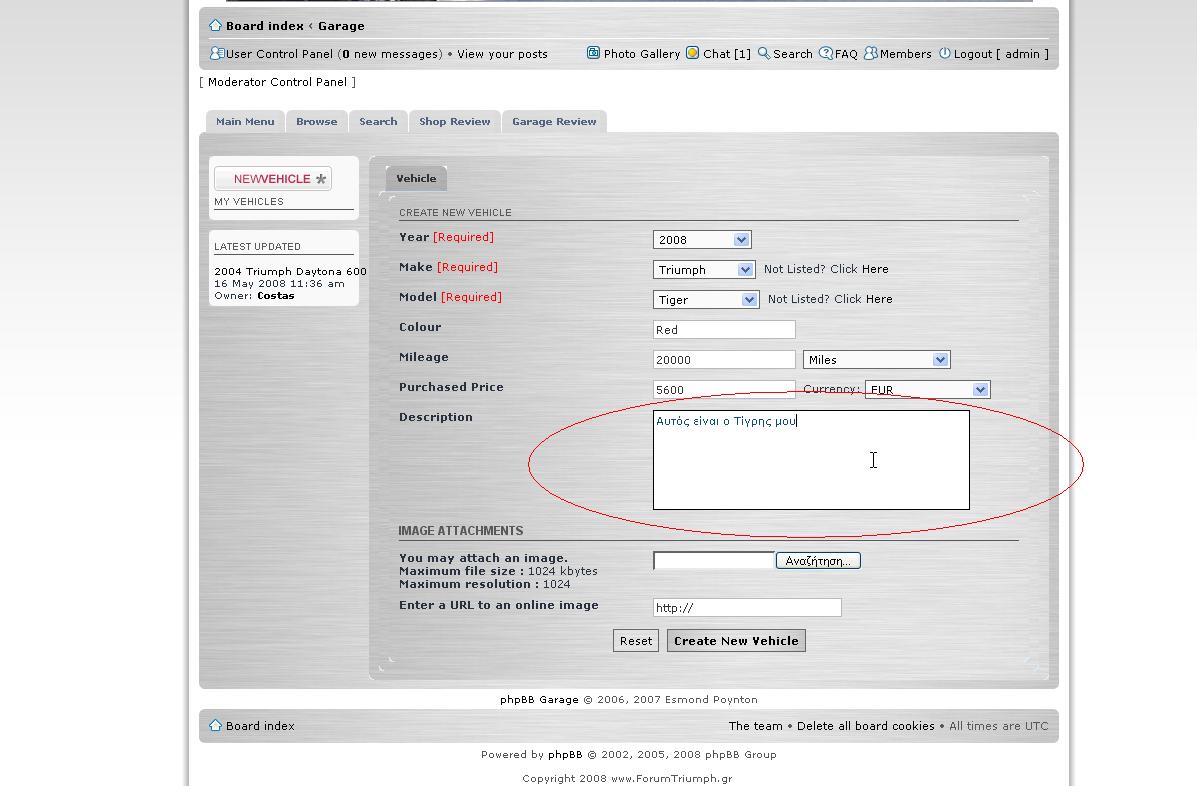
Task: Click the Reset button
Action: pos(636,641)
